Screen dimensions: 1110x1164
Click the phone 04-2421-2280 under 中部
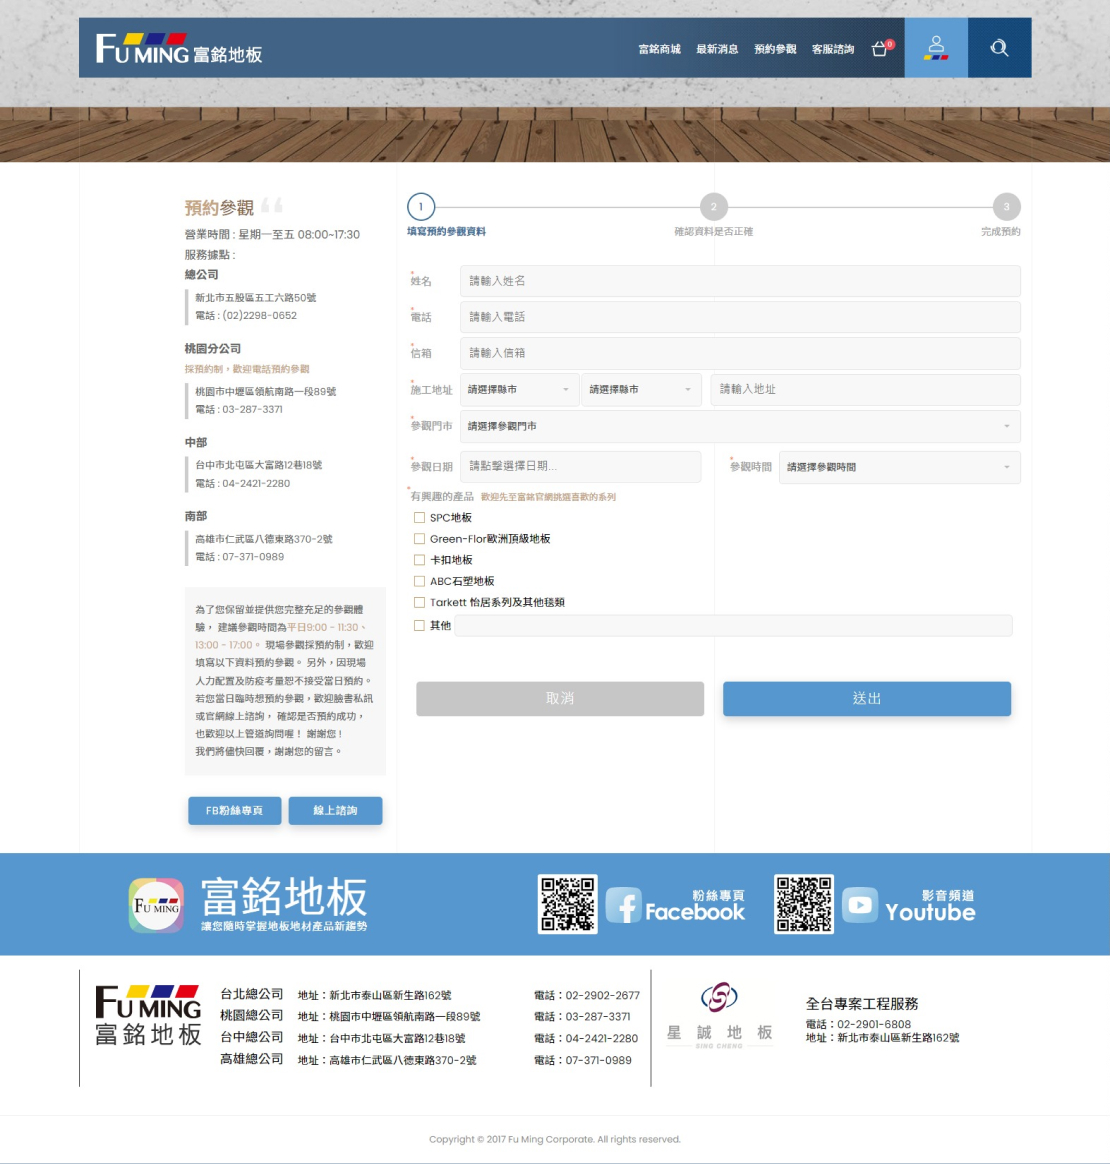point(256,483)
